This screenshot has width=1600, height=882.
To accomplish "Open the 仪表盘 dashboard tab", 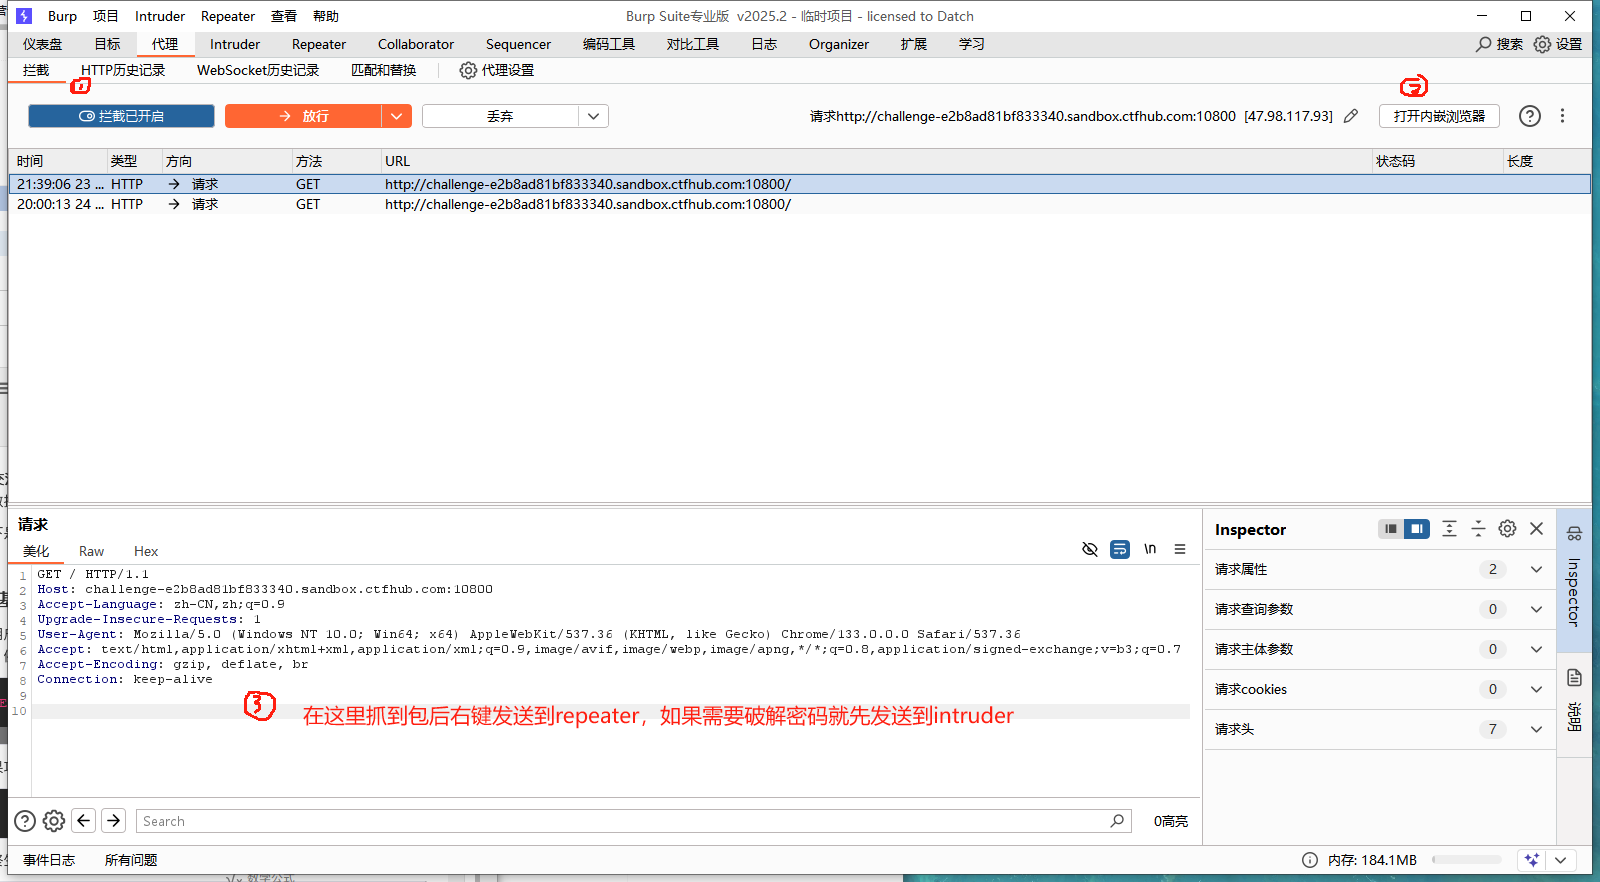I will (43, 44).
